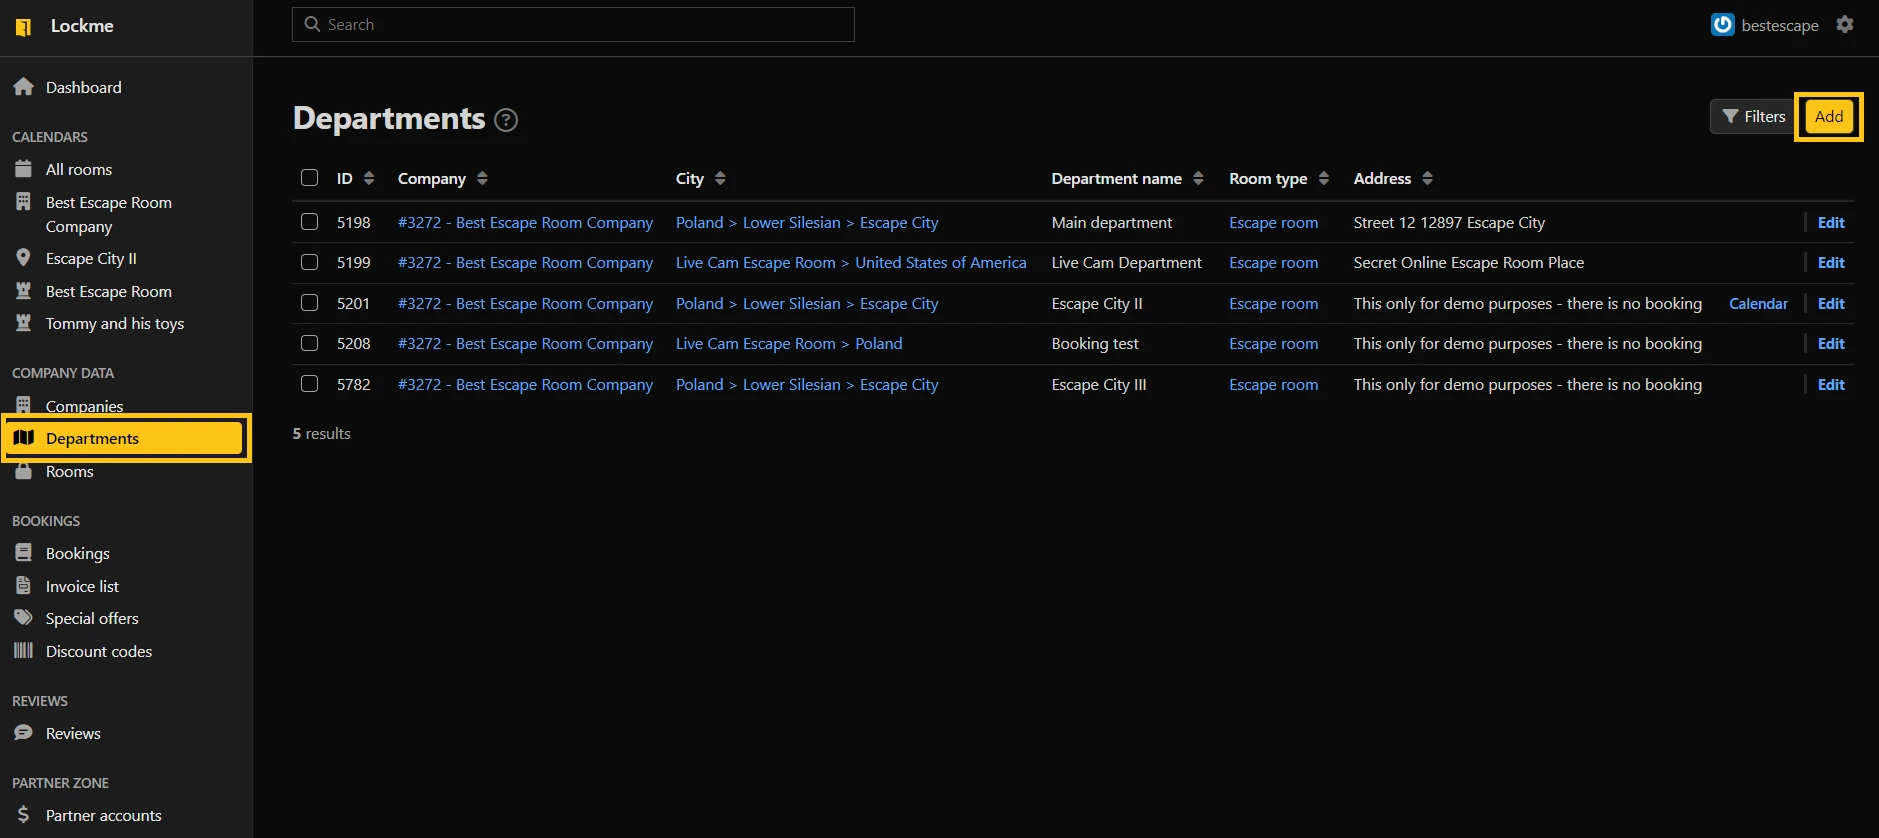Click Edit for the Main department row
This screenshot has height=838, width=1879.
click(1830, 223)
